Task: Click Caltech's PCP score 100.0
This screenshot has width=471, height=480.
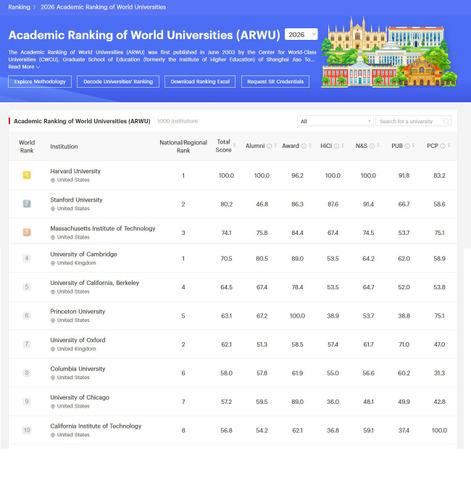Action: tap(439, 430)
